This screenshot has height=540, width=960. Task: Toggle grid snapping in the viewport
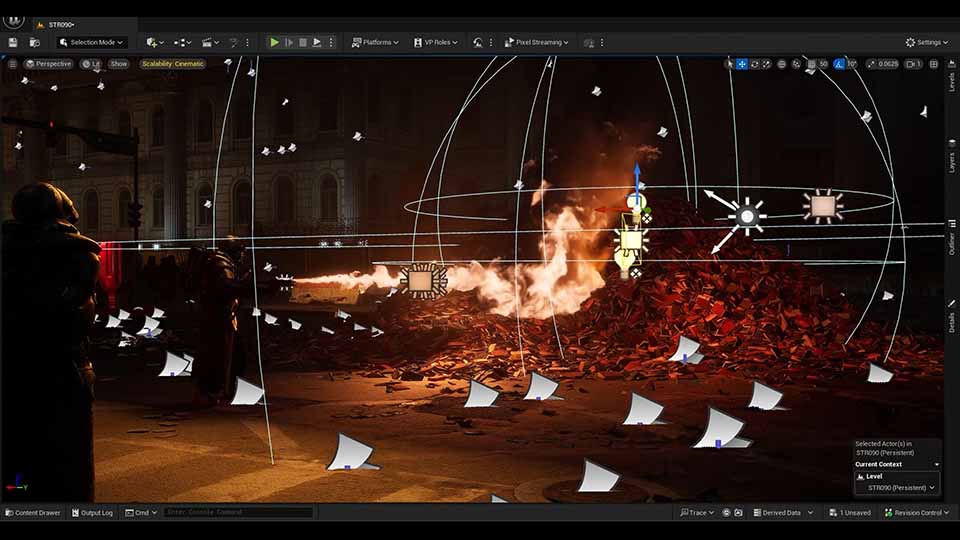[811, 64]
